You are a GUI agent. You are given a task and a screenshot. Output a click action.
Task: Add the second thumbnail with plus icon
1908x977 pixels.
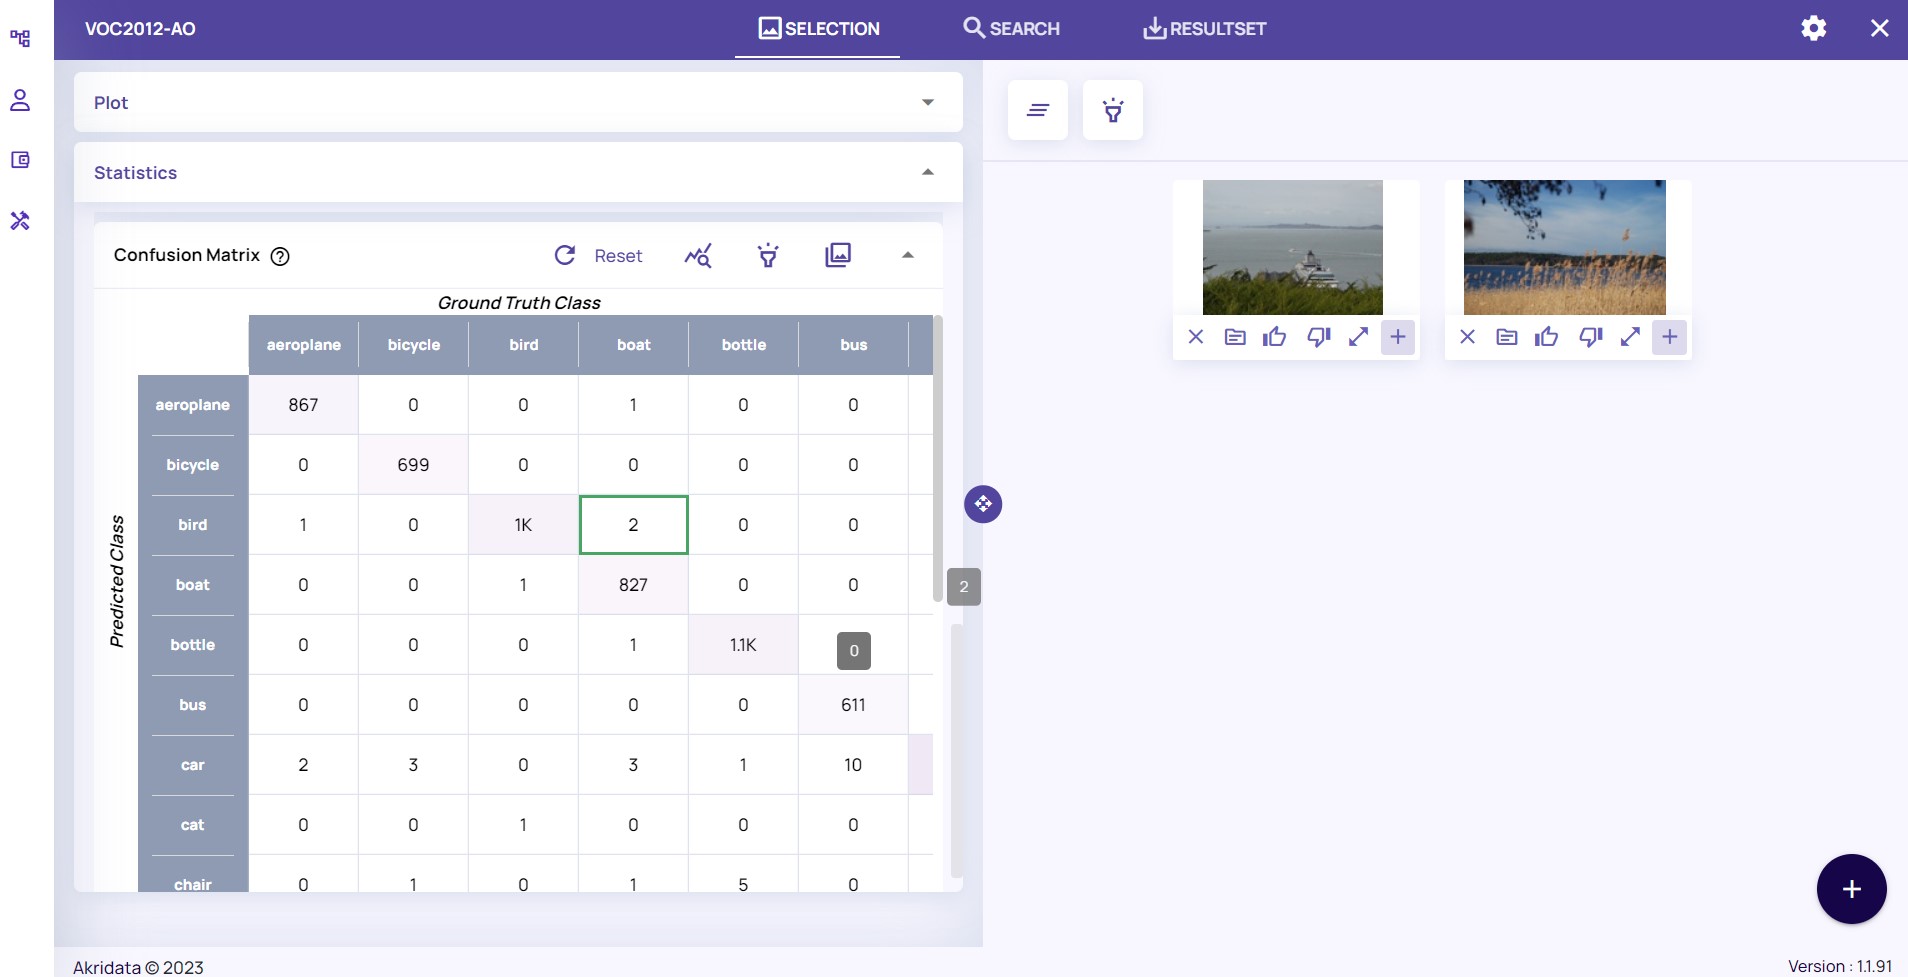pyautogui.click(x=1670, y=337)
